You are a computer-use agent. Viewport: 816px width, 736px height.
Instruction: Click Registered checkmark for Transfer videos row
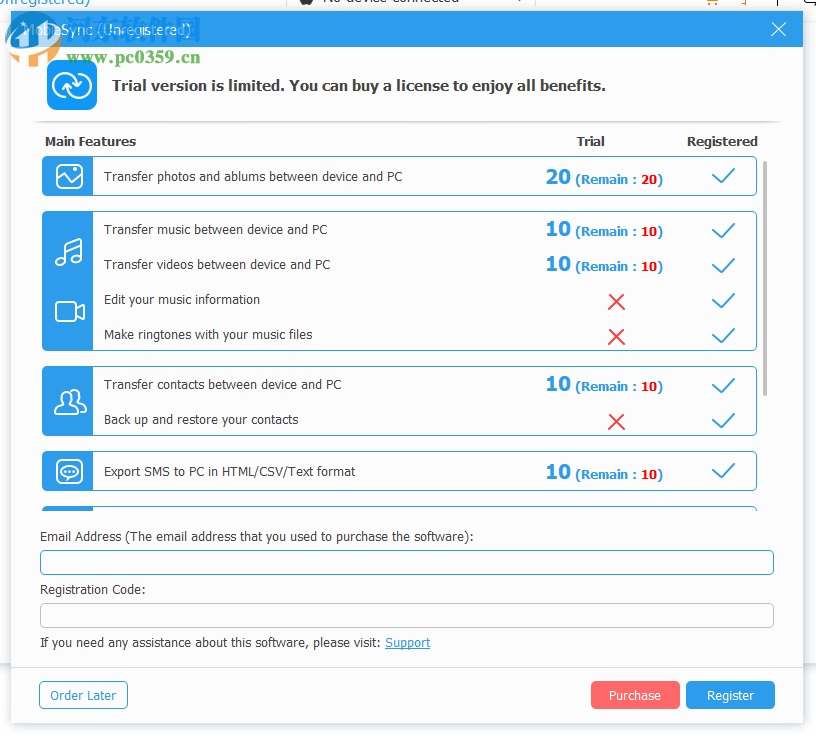(723, 265)
